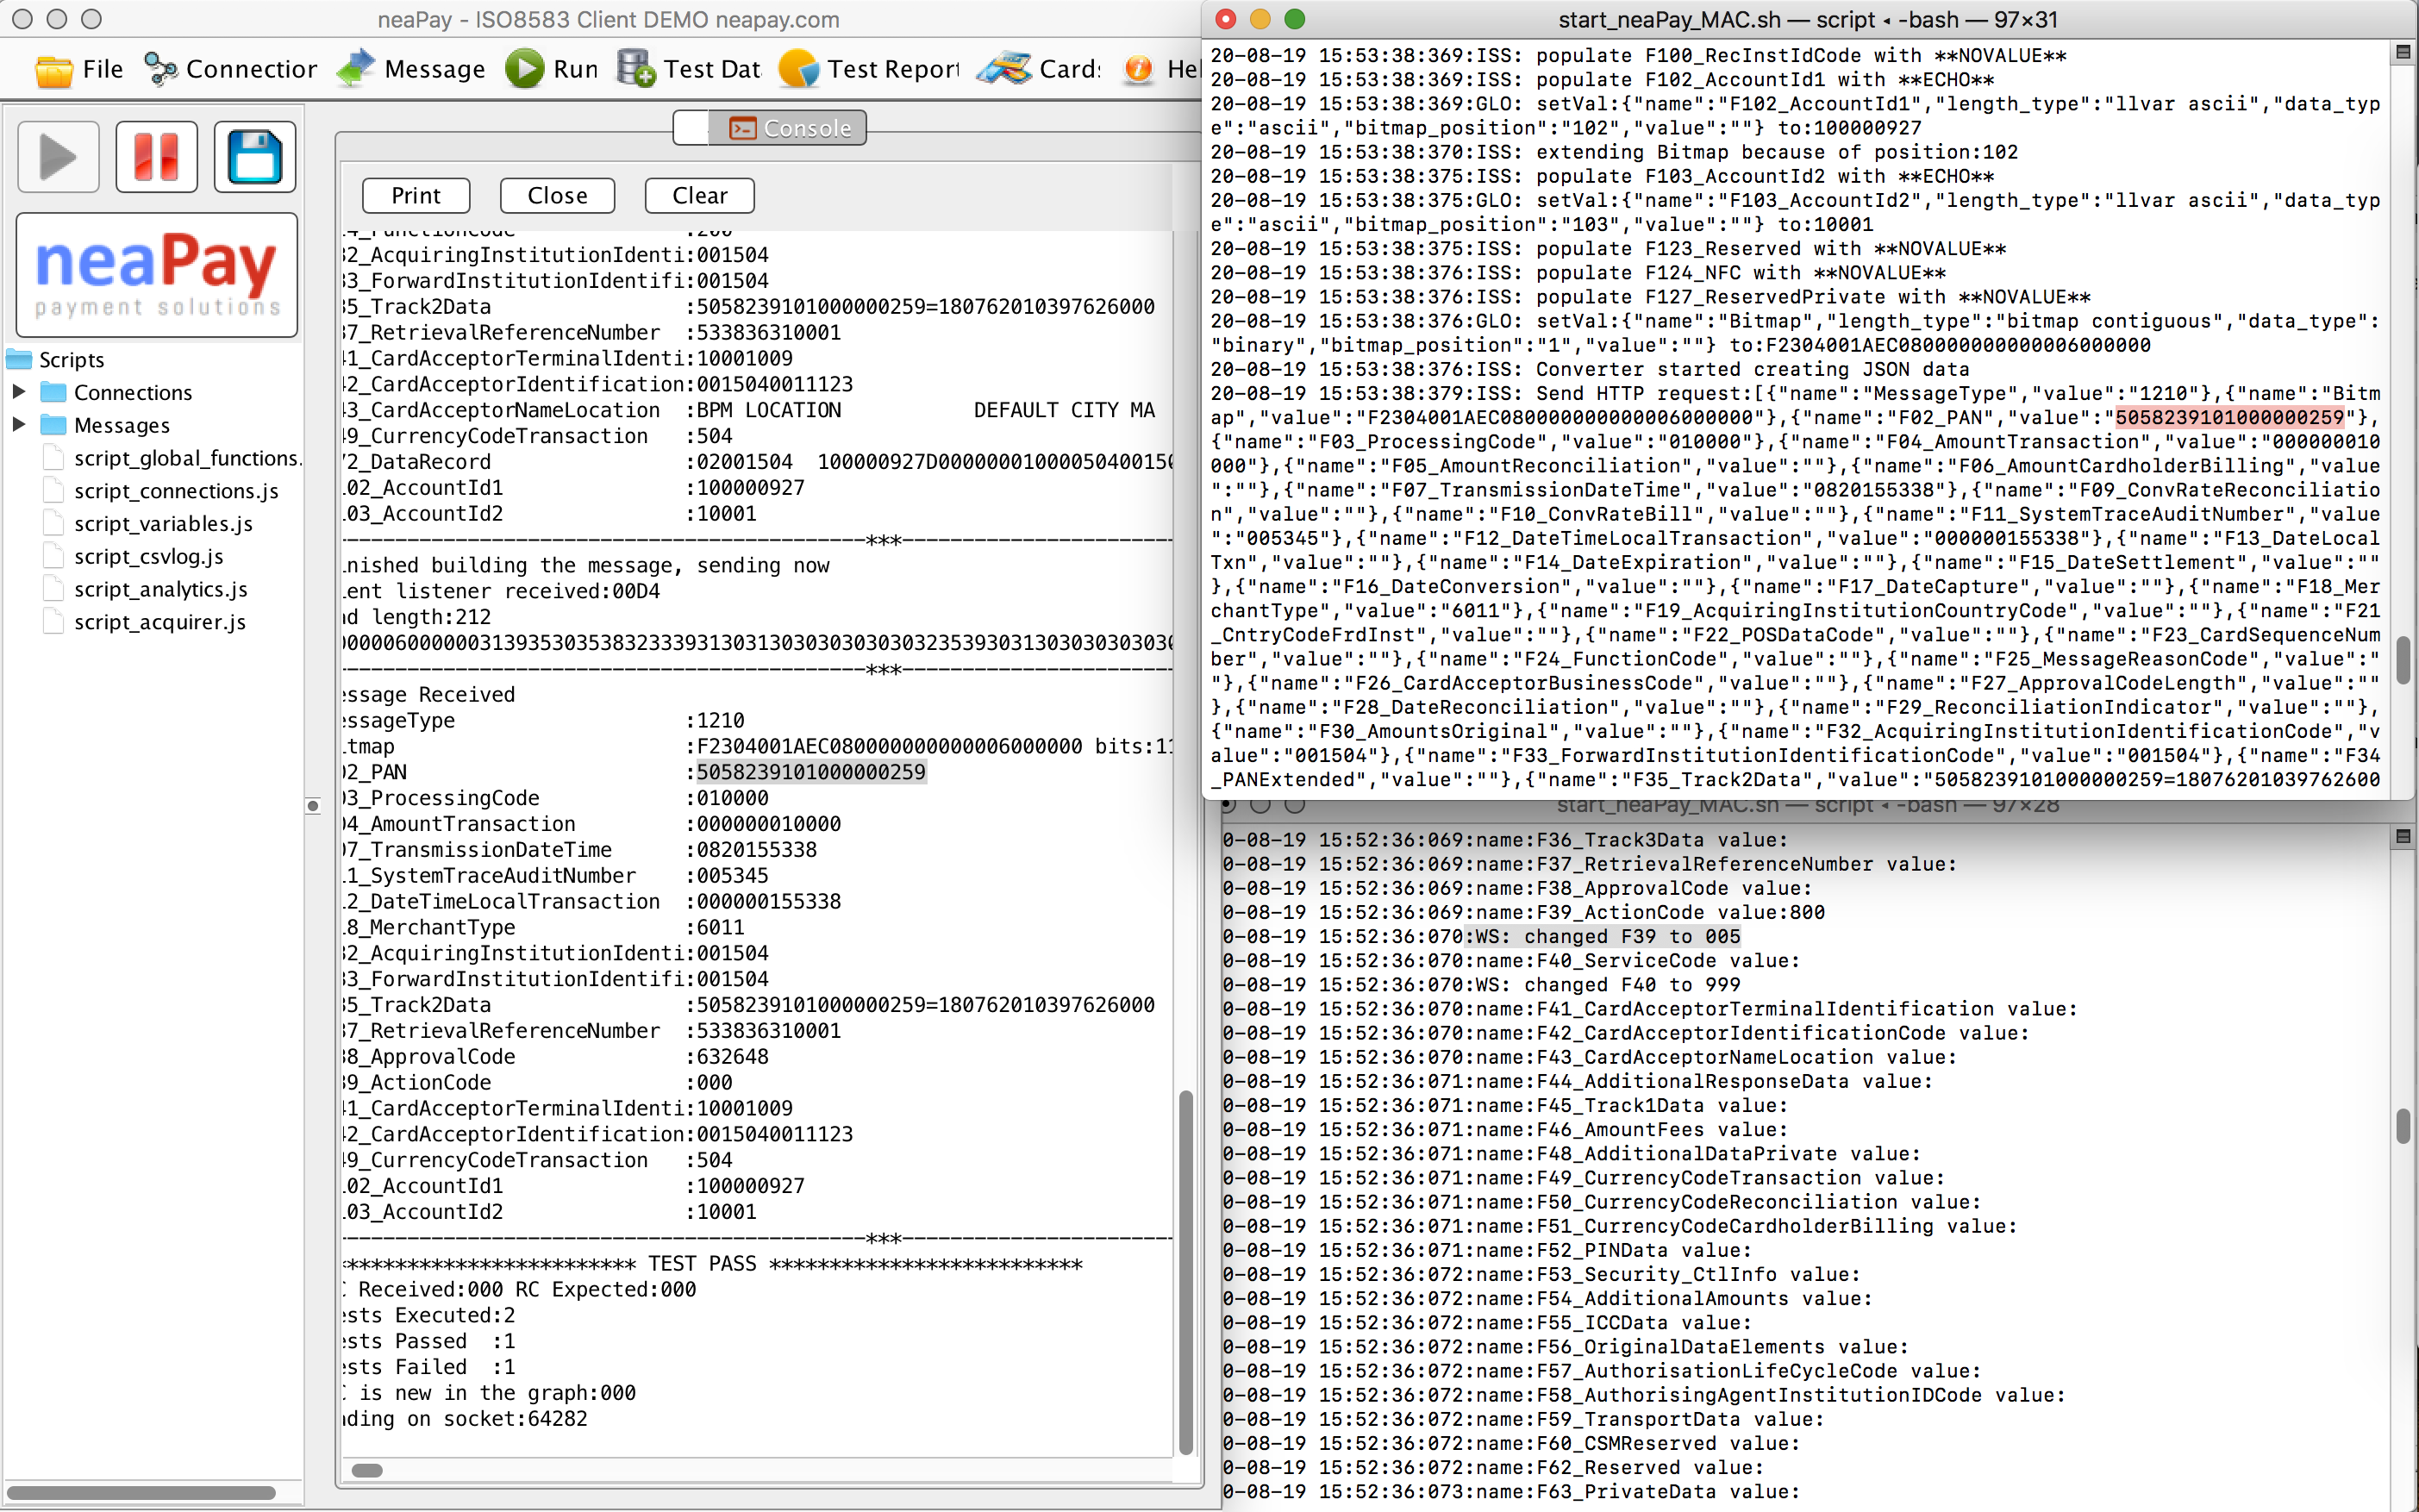2419x1512 pixels.
Task: Click the Pause icon in the toolbar
Action: click(157, 162)
